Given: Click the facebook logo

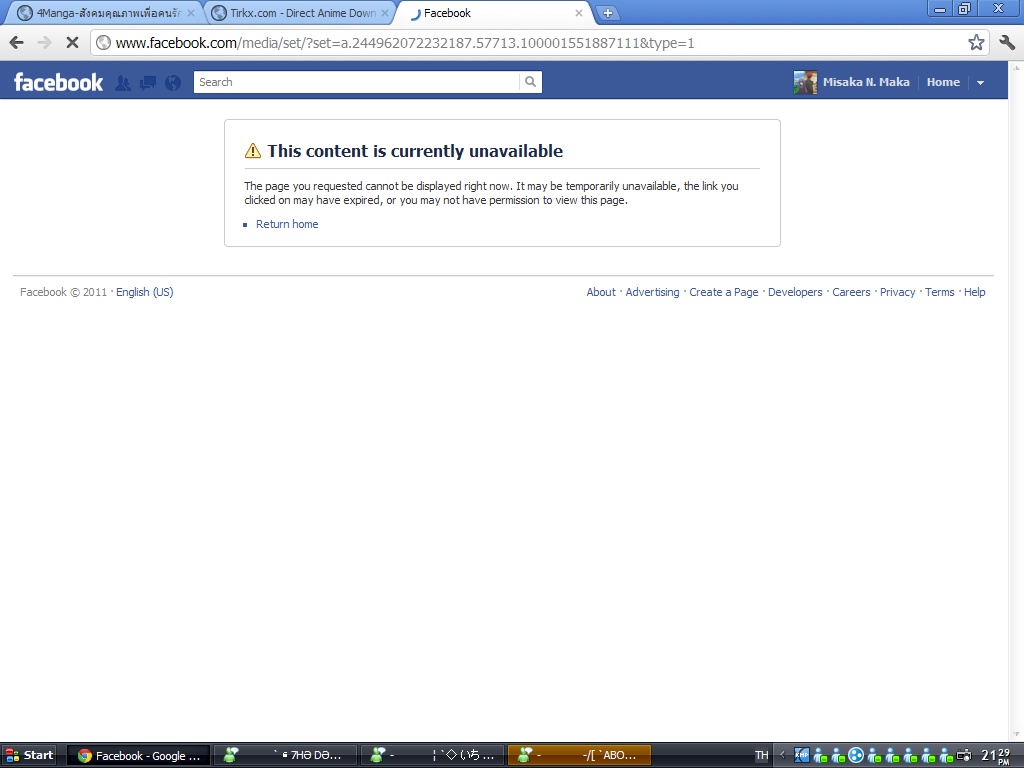Looking at the screenshot, I should coord(59,82).
